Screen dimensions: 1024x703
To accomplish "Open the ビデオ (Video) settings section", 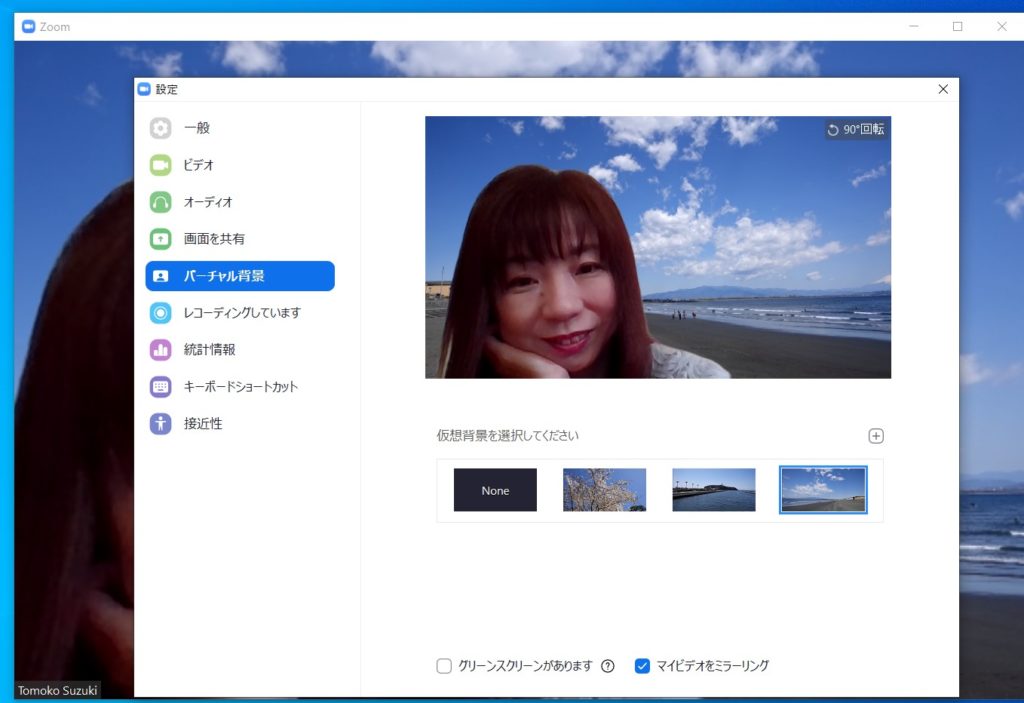I will (240, 165).
